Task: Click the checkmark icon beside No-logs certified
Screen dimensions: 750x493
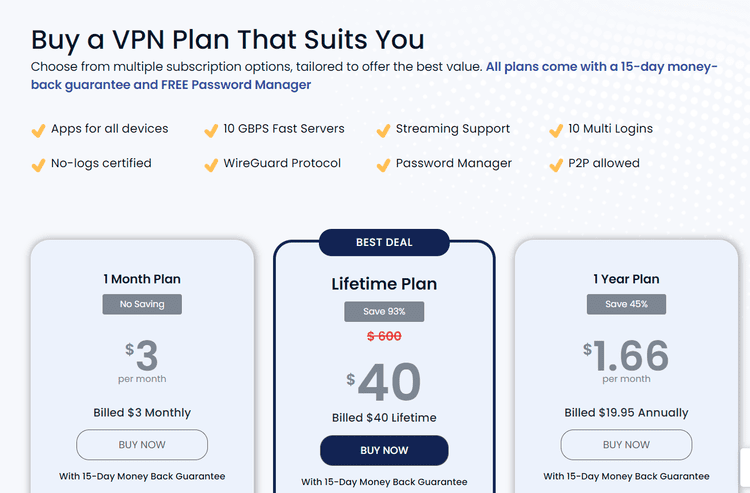Action: [x=38, y=164]
